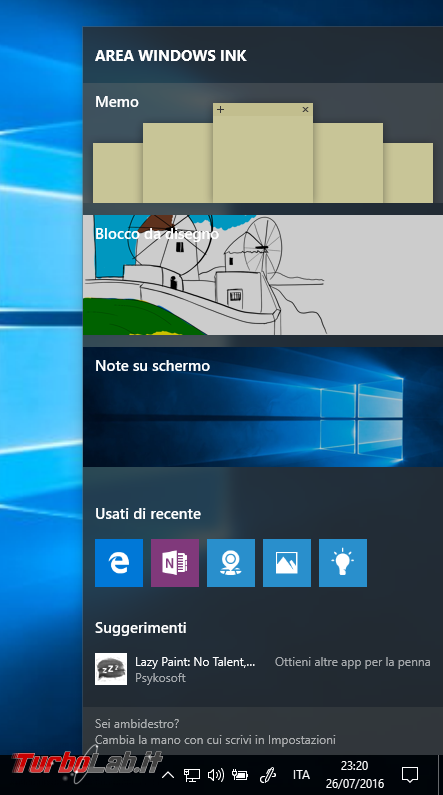Change ITA input language indicator
This screenshot has width=443, height=795.
pos(301,775)
